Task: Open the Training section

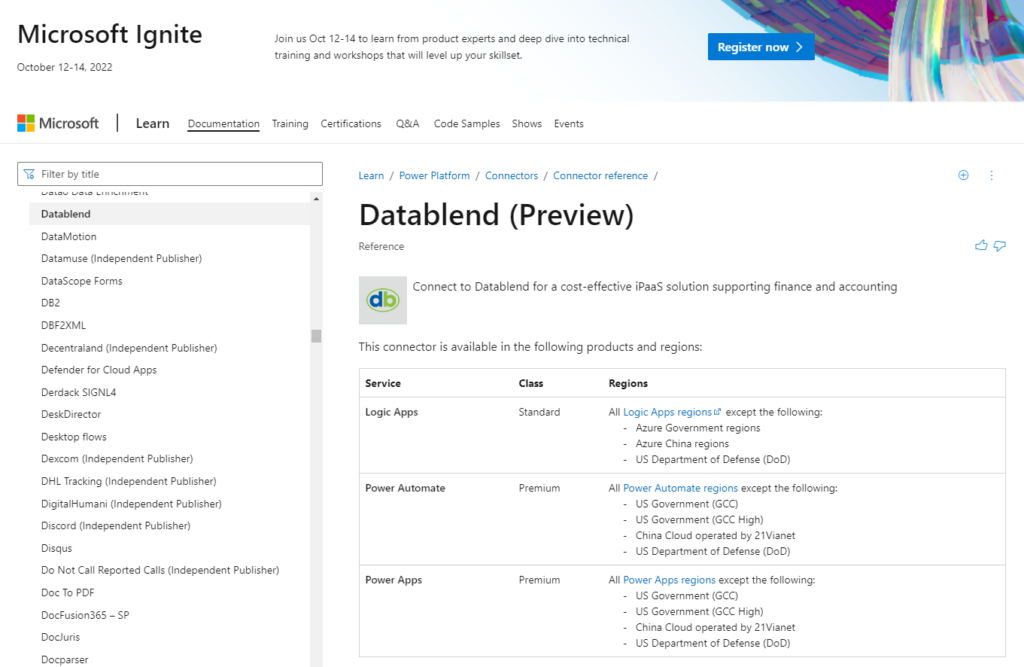Action: tap(289, 123)
